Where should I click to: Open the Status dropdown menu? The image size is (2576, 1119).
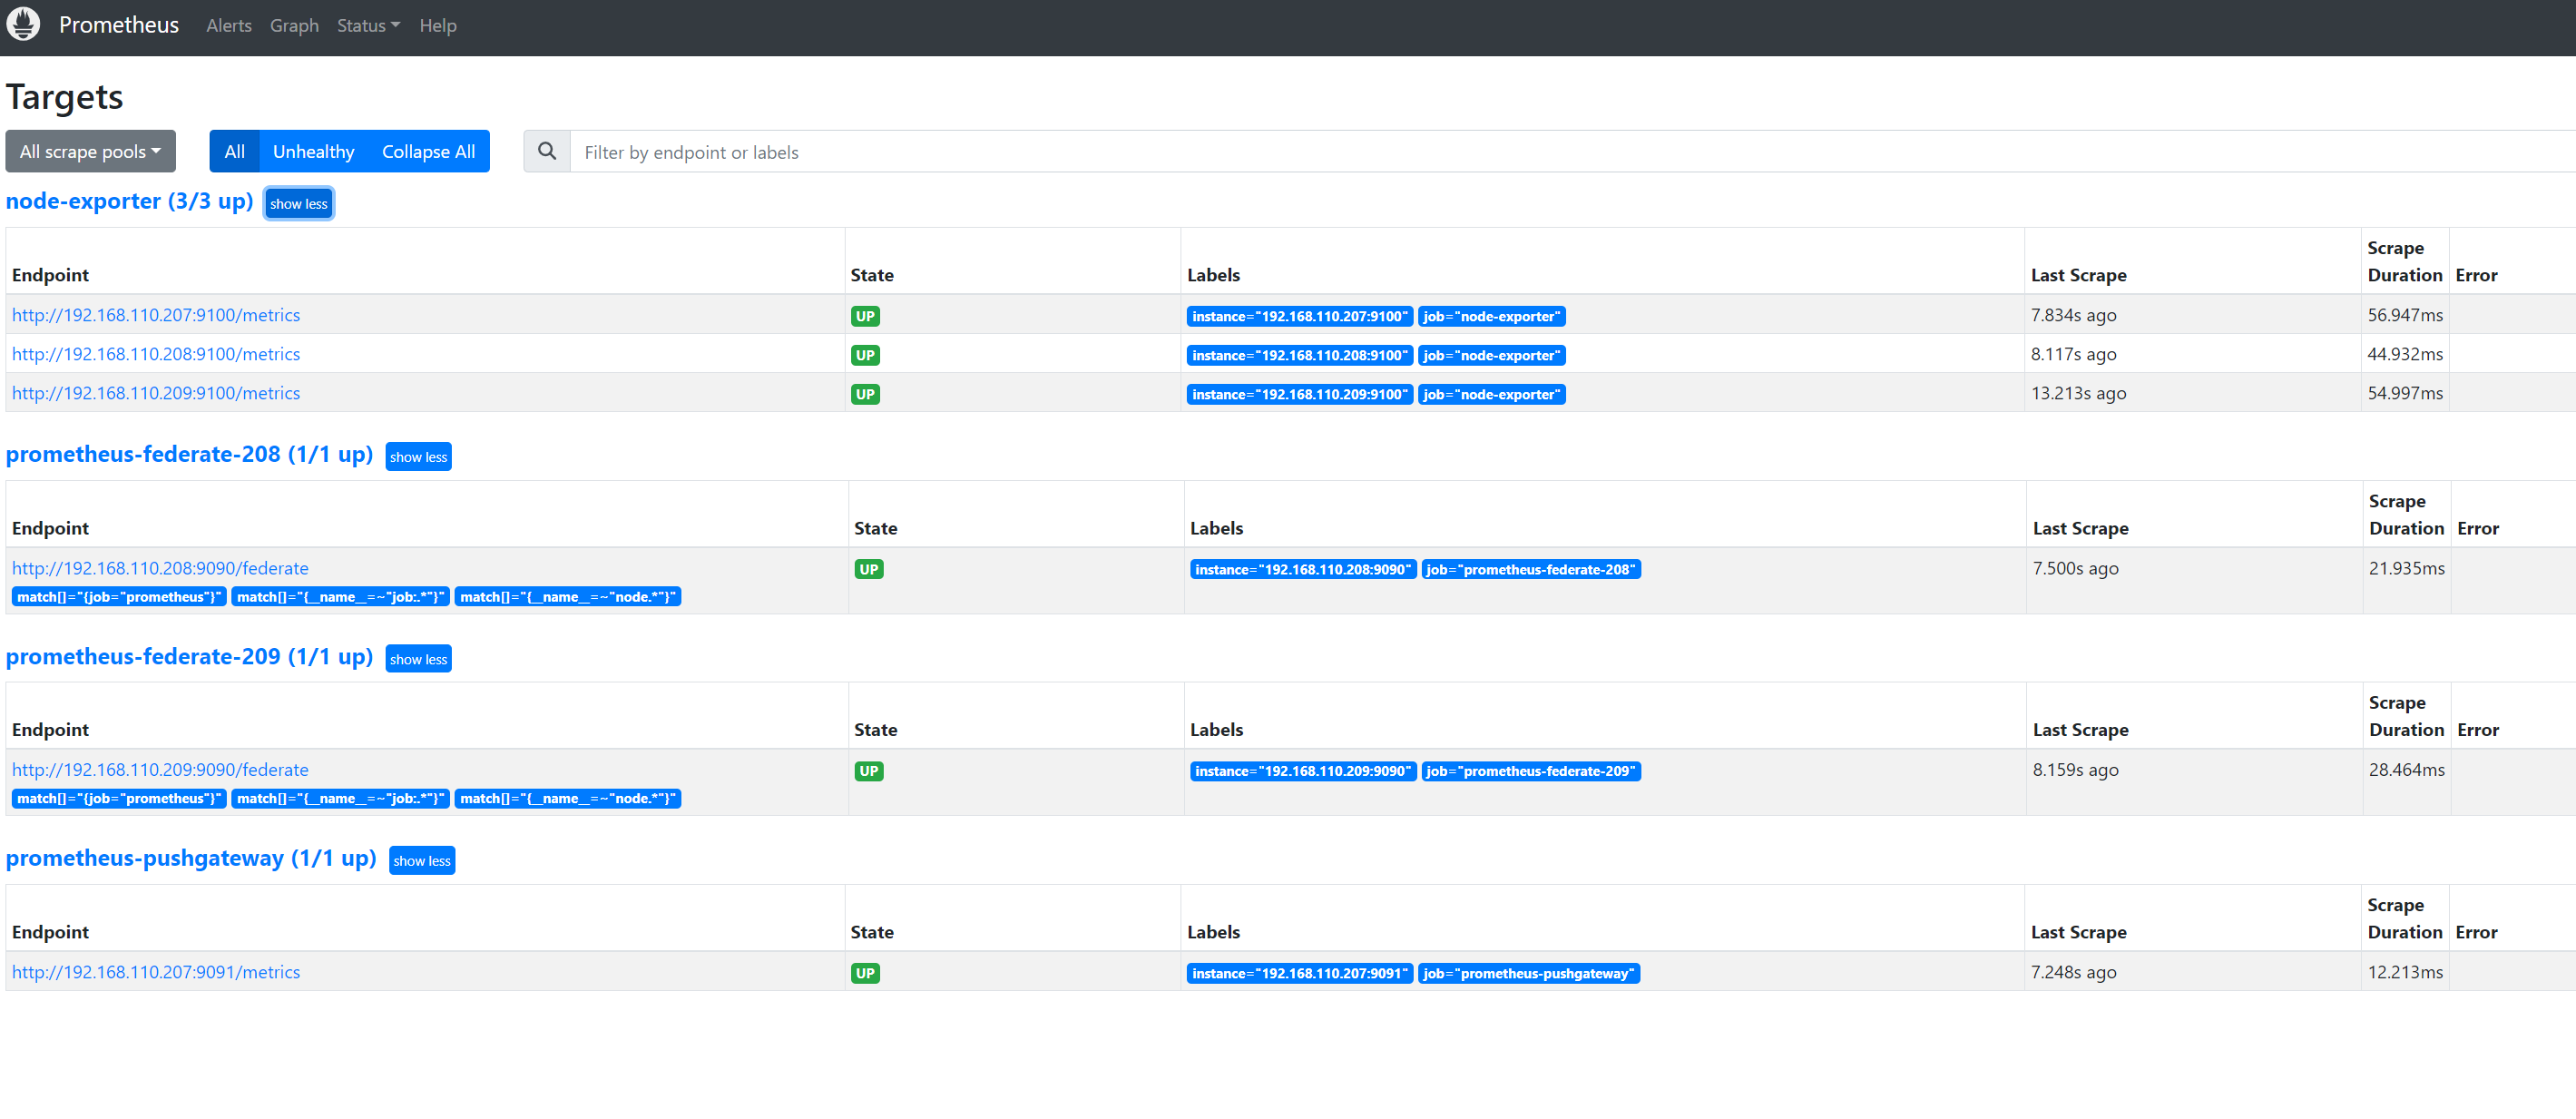[x=368, y=26]
